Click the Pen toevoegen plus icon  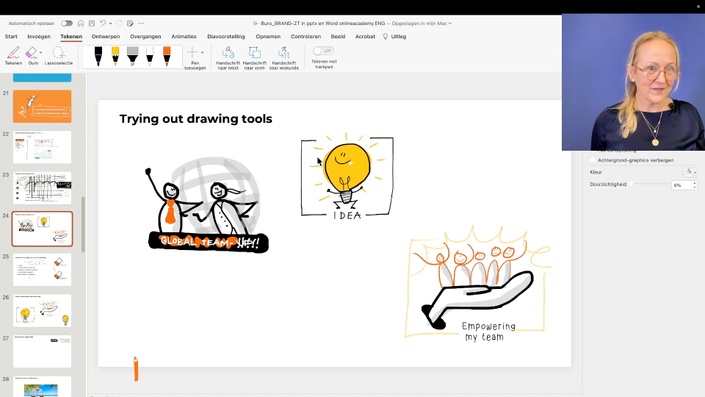point(192,53)
